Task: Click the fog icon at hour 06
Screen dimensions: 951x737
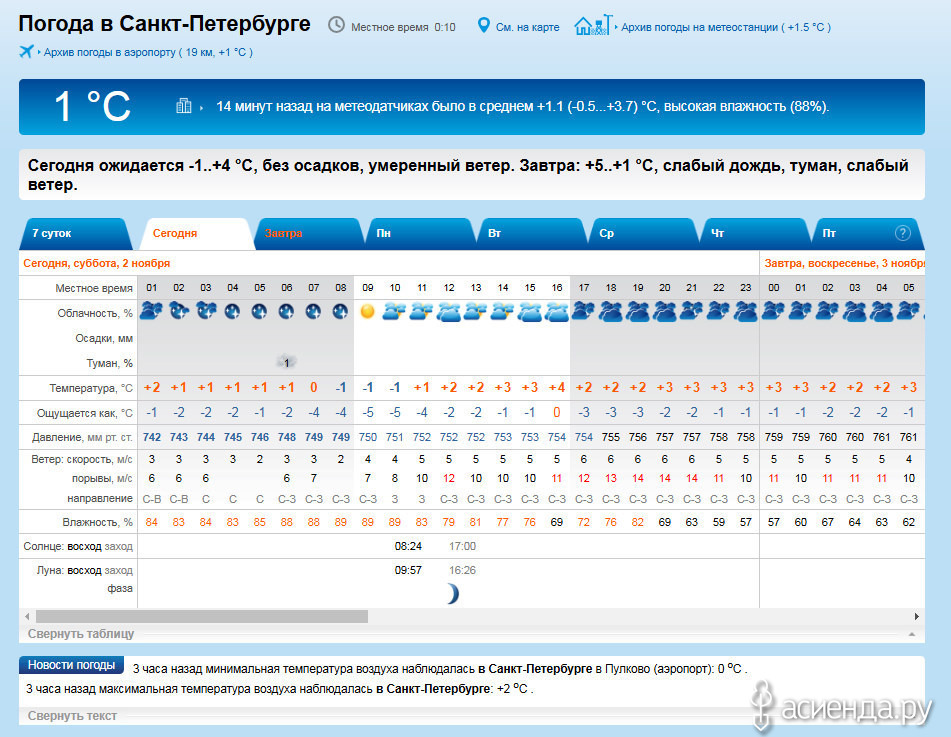Action: pyautogui.click(x=286, y=362)
